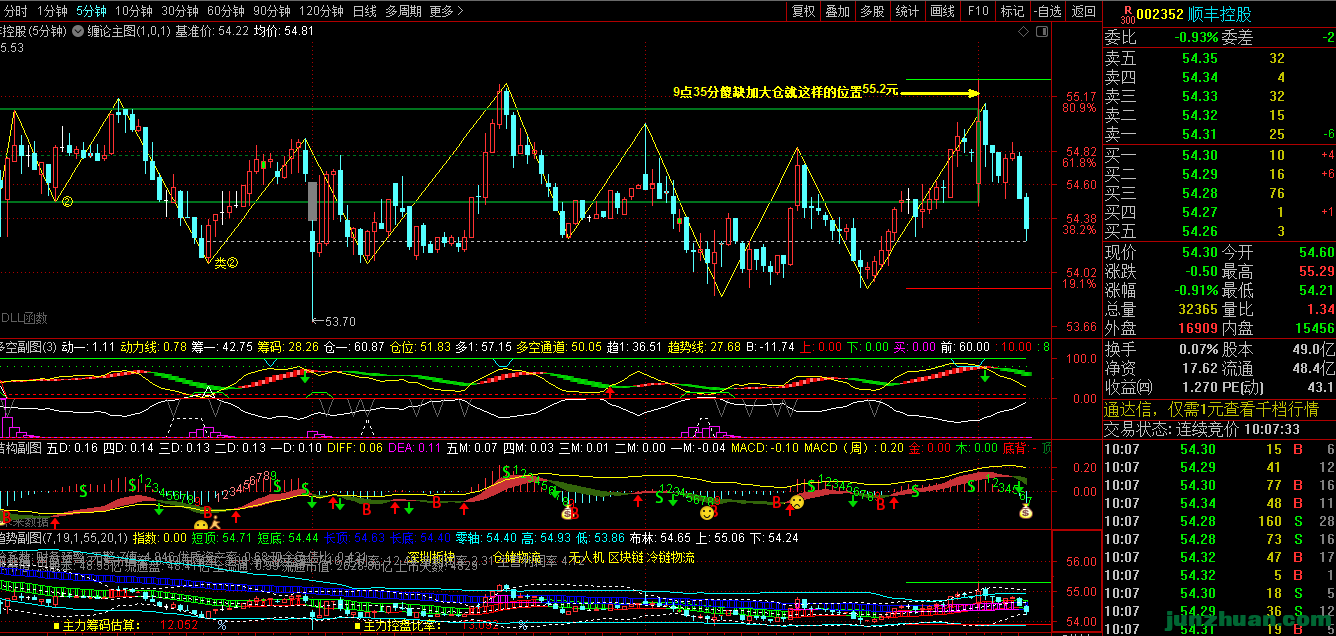Click the 量比 value 1.34
Image resolution: width=1336 pixels, height=636 pixels.
tap(1320, 310)
